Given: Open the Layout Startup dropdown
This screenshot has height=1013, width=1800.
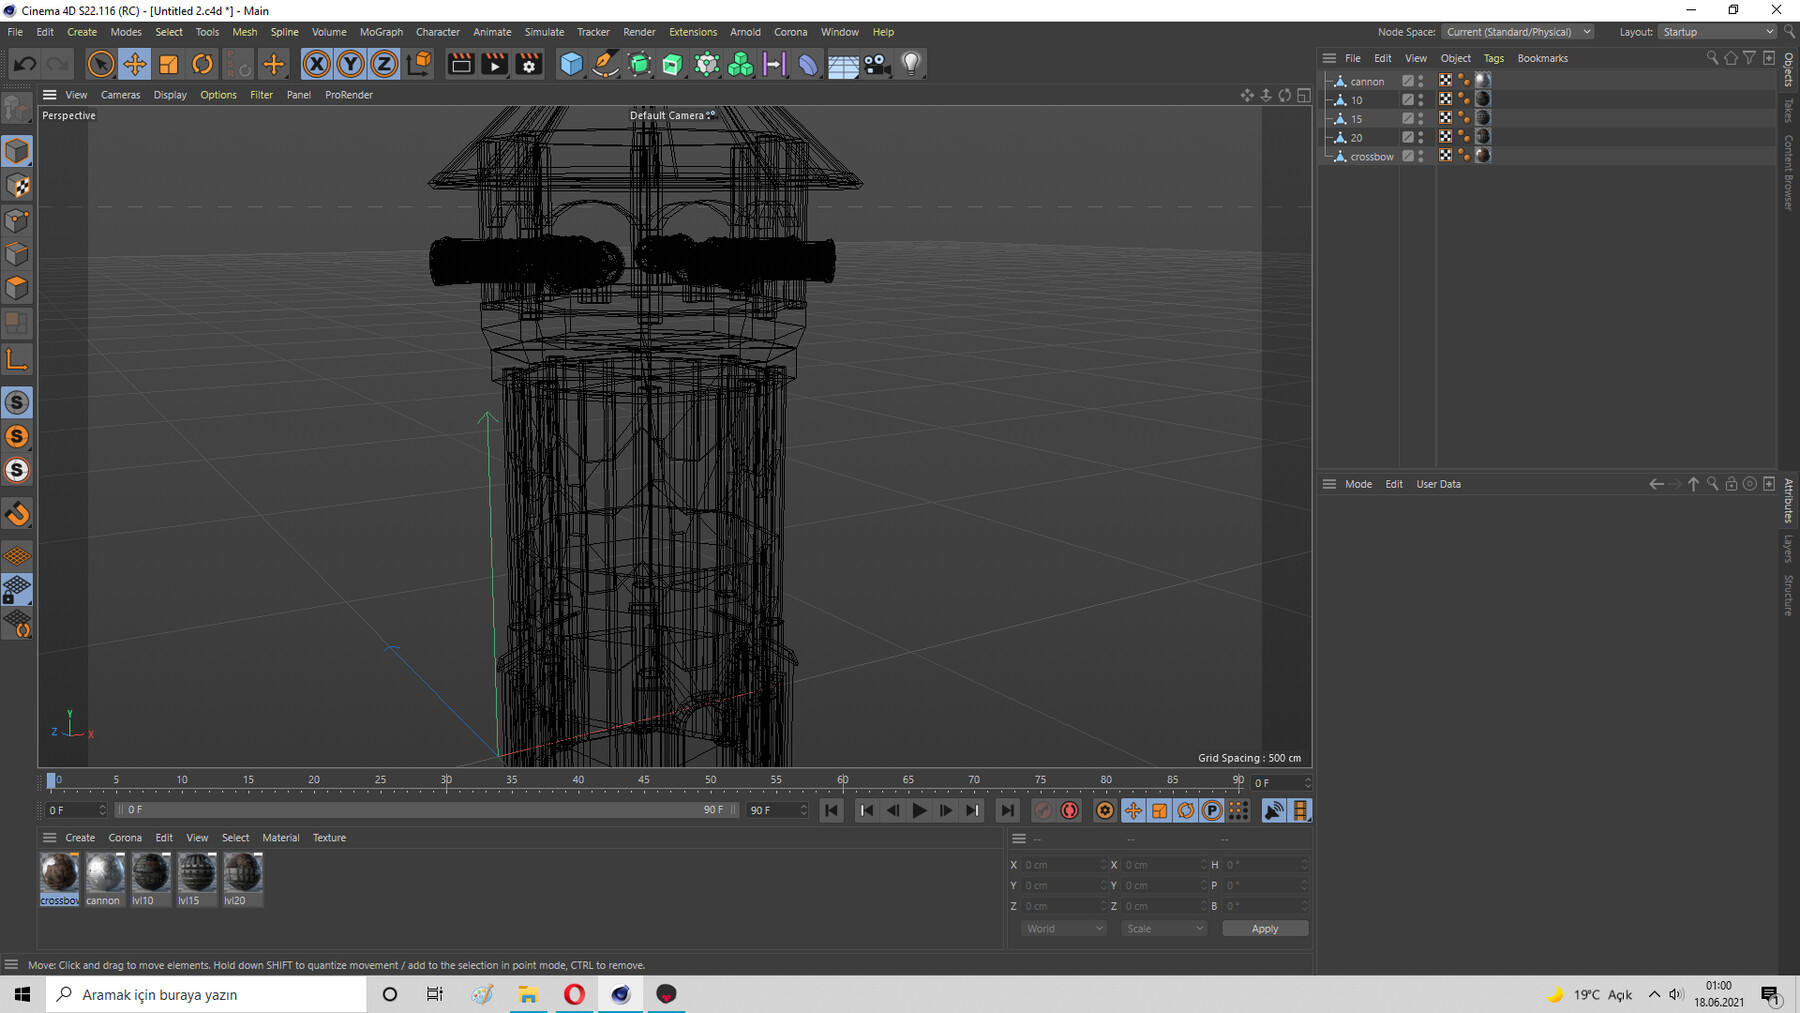Looking at the screenshot, I should coord(1717,32).
